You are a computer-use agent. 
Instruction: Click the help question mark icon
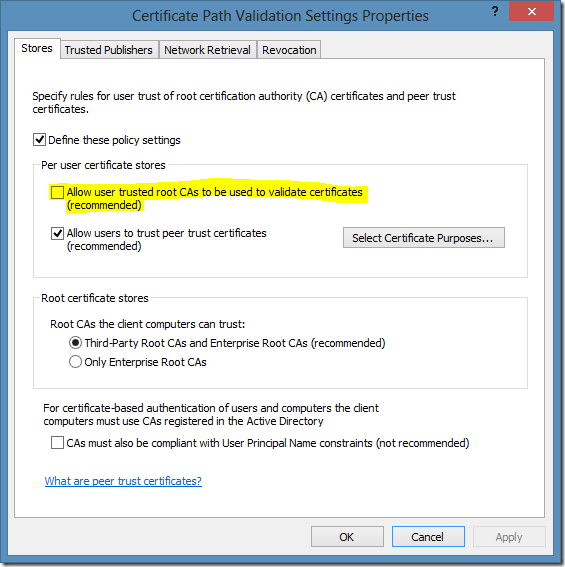(495, 12)
